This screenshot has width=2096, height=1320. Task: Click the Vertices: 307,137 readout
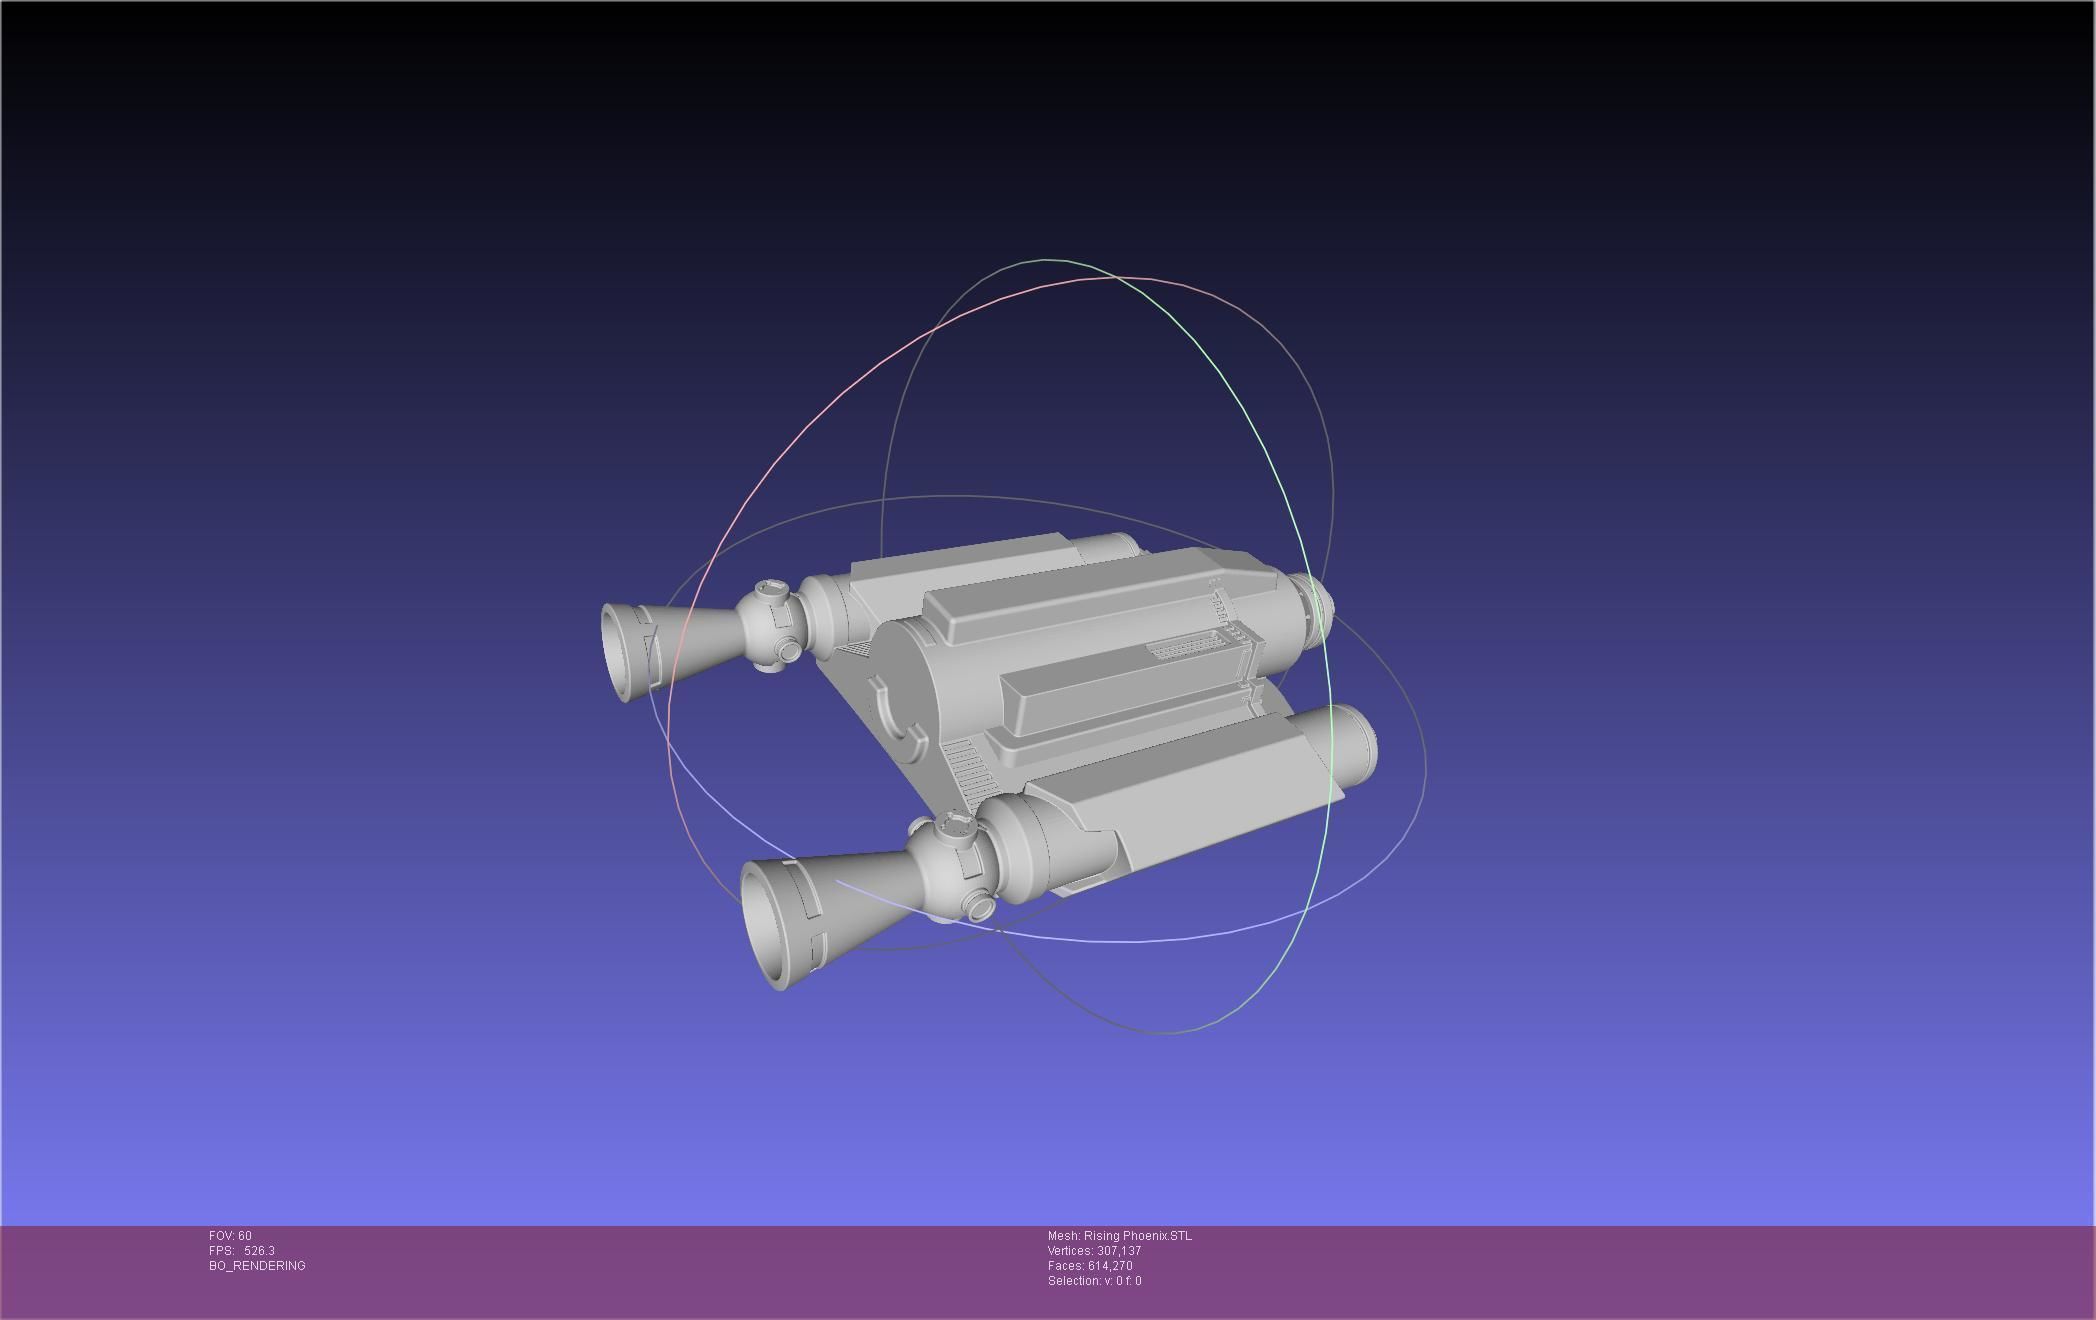(x=1094, y=1251)
